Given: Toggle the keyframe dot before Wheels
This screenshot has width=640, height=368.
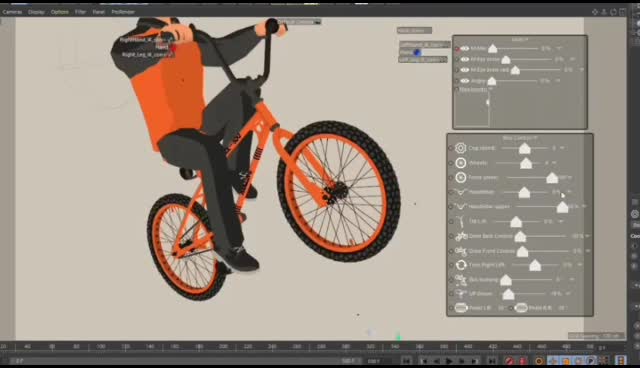Looking at the screenshot, I should point(451,163).
